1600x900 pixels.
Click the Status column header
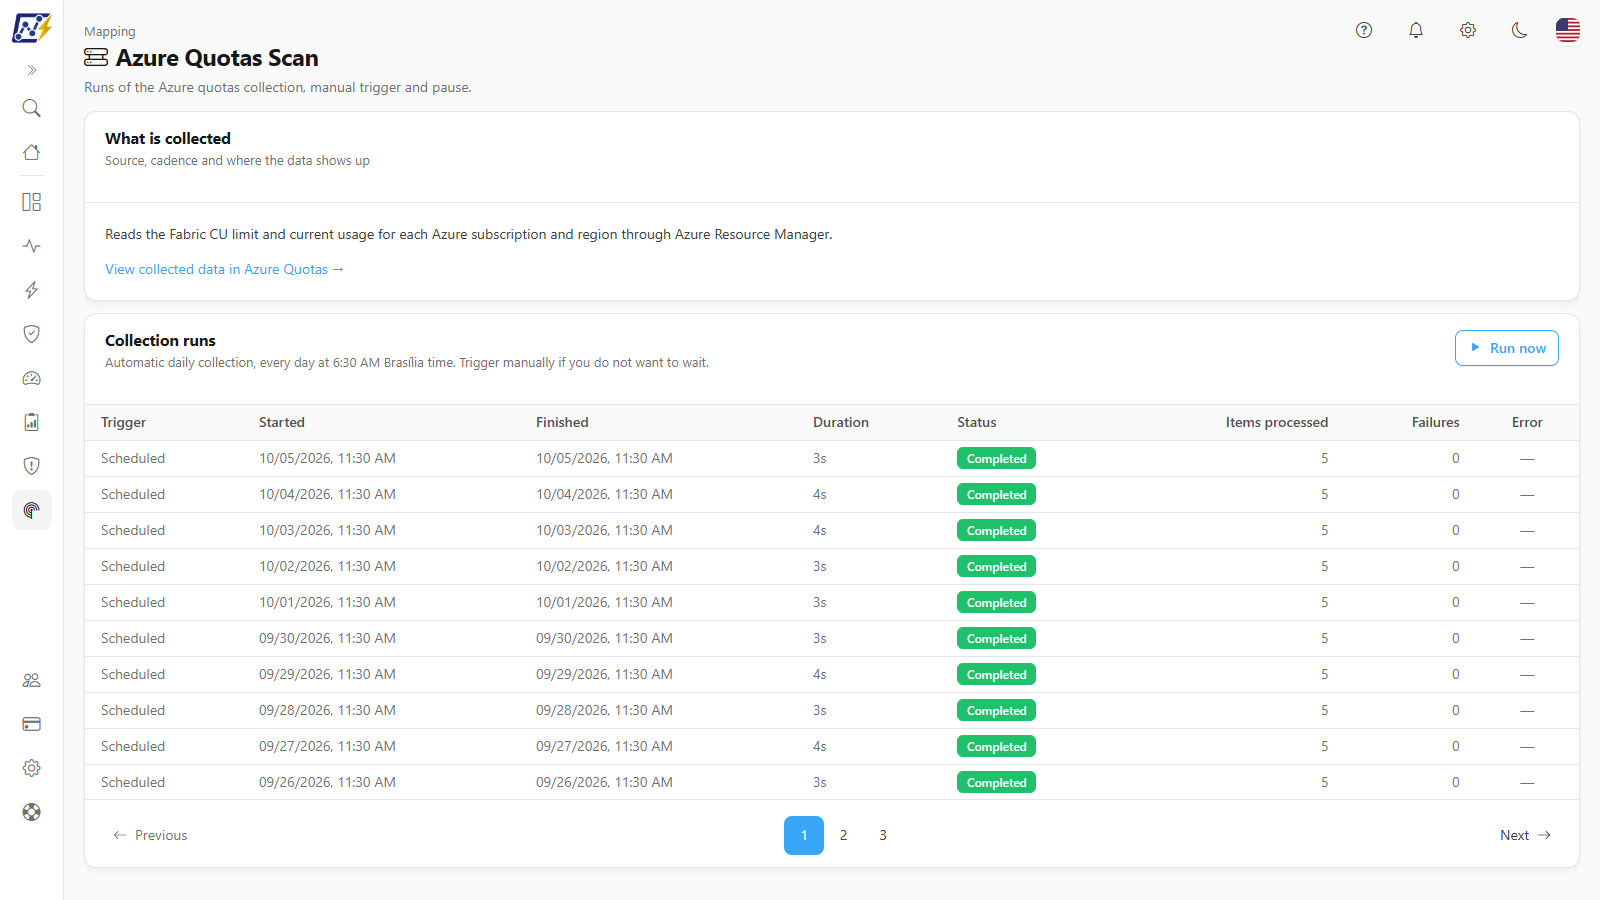pos(977,422)
